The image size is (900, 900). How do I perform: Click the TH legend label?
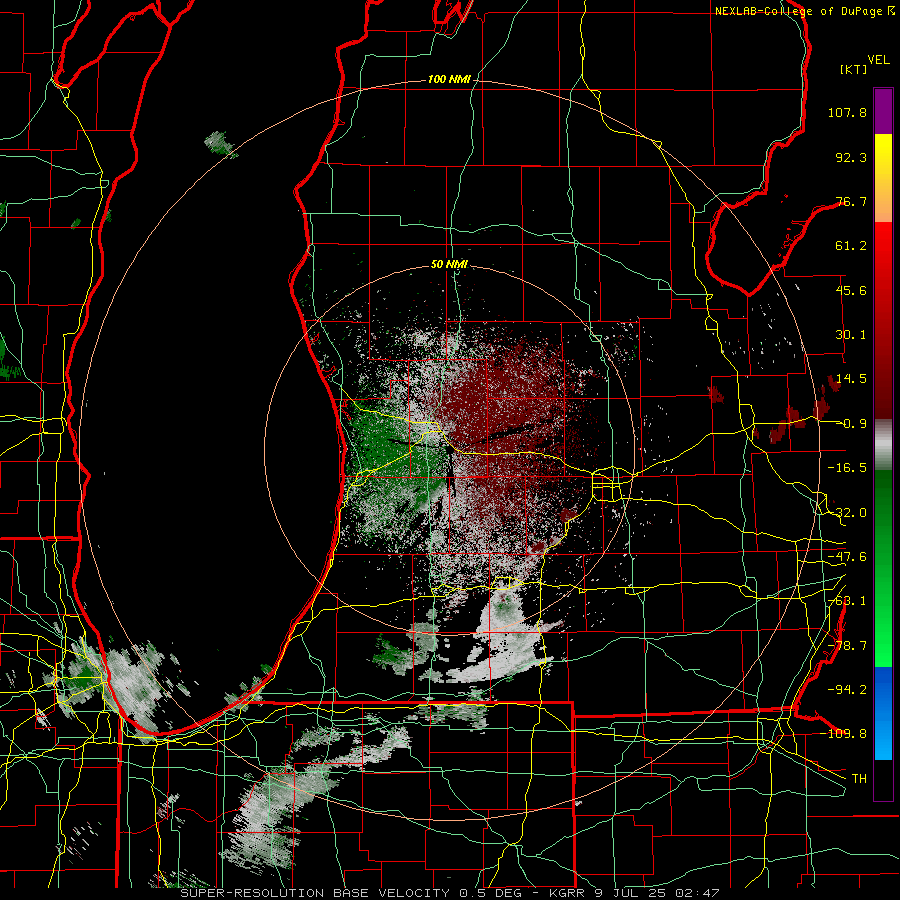[x=859, y=778]
